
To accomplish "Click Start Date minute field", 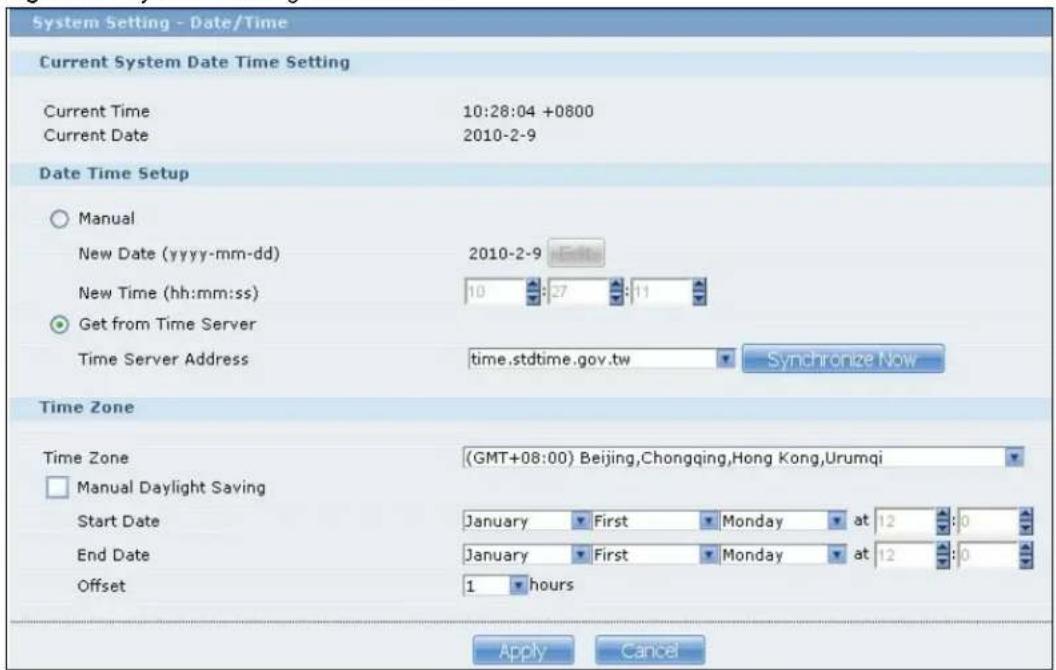I will coord(988,521).
